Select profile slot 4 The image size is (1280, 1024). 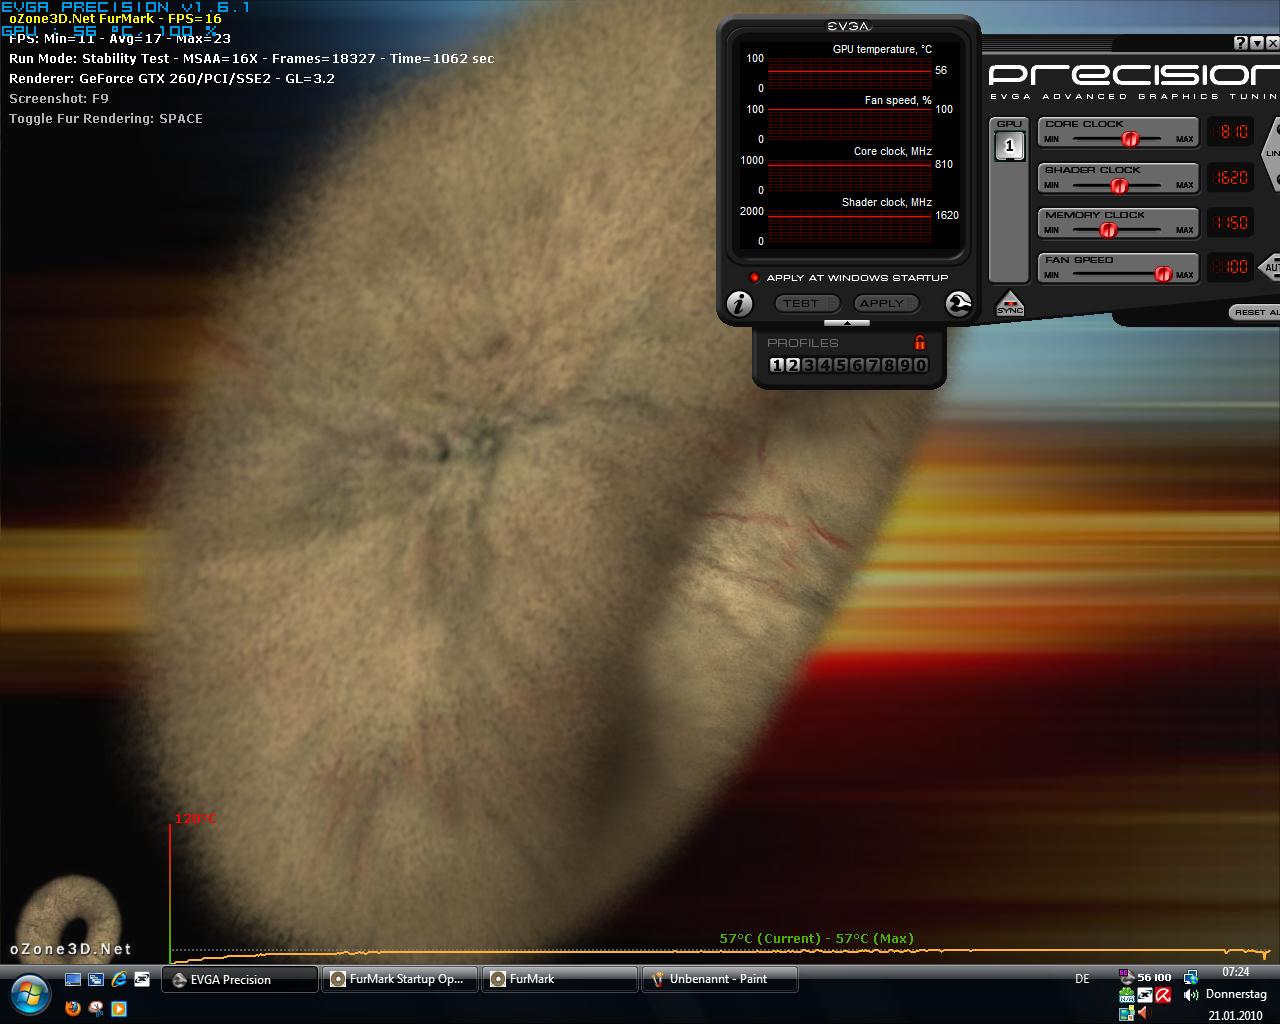coord(824,365)
